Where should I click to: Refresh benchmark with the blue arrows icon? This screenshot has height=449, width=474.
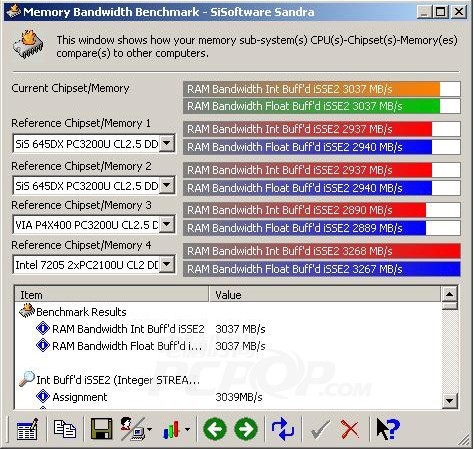[283, 429]
